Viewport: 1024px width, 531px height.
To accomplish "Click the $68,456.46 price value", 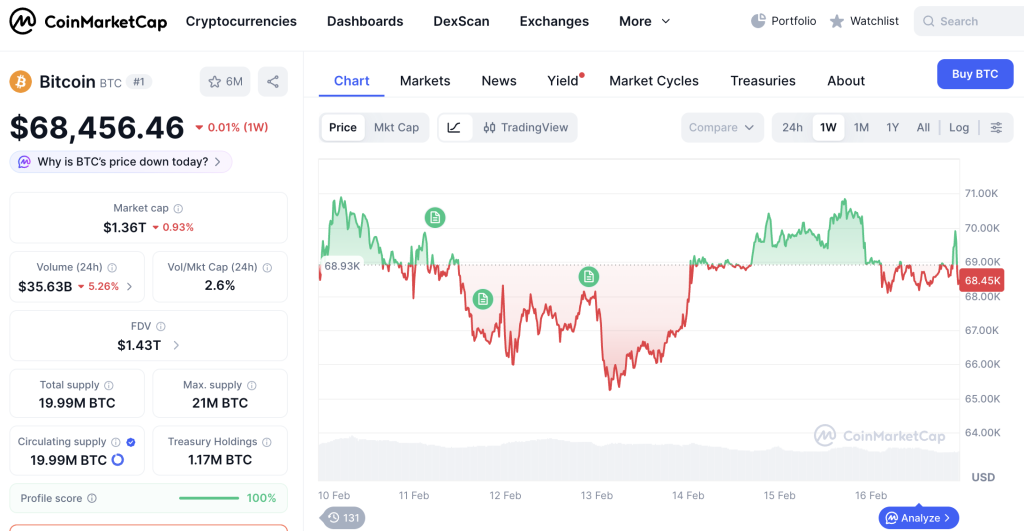I will click(x=97, y=127).
